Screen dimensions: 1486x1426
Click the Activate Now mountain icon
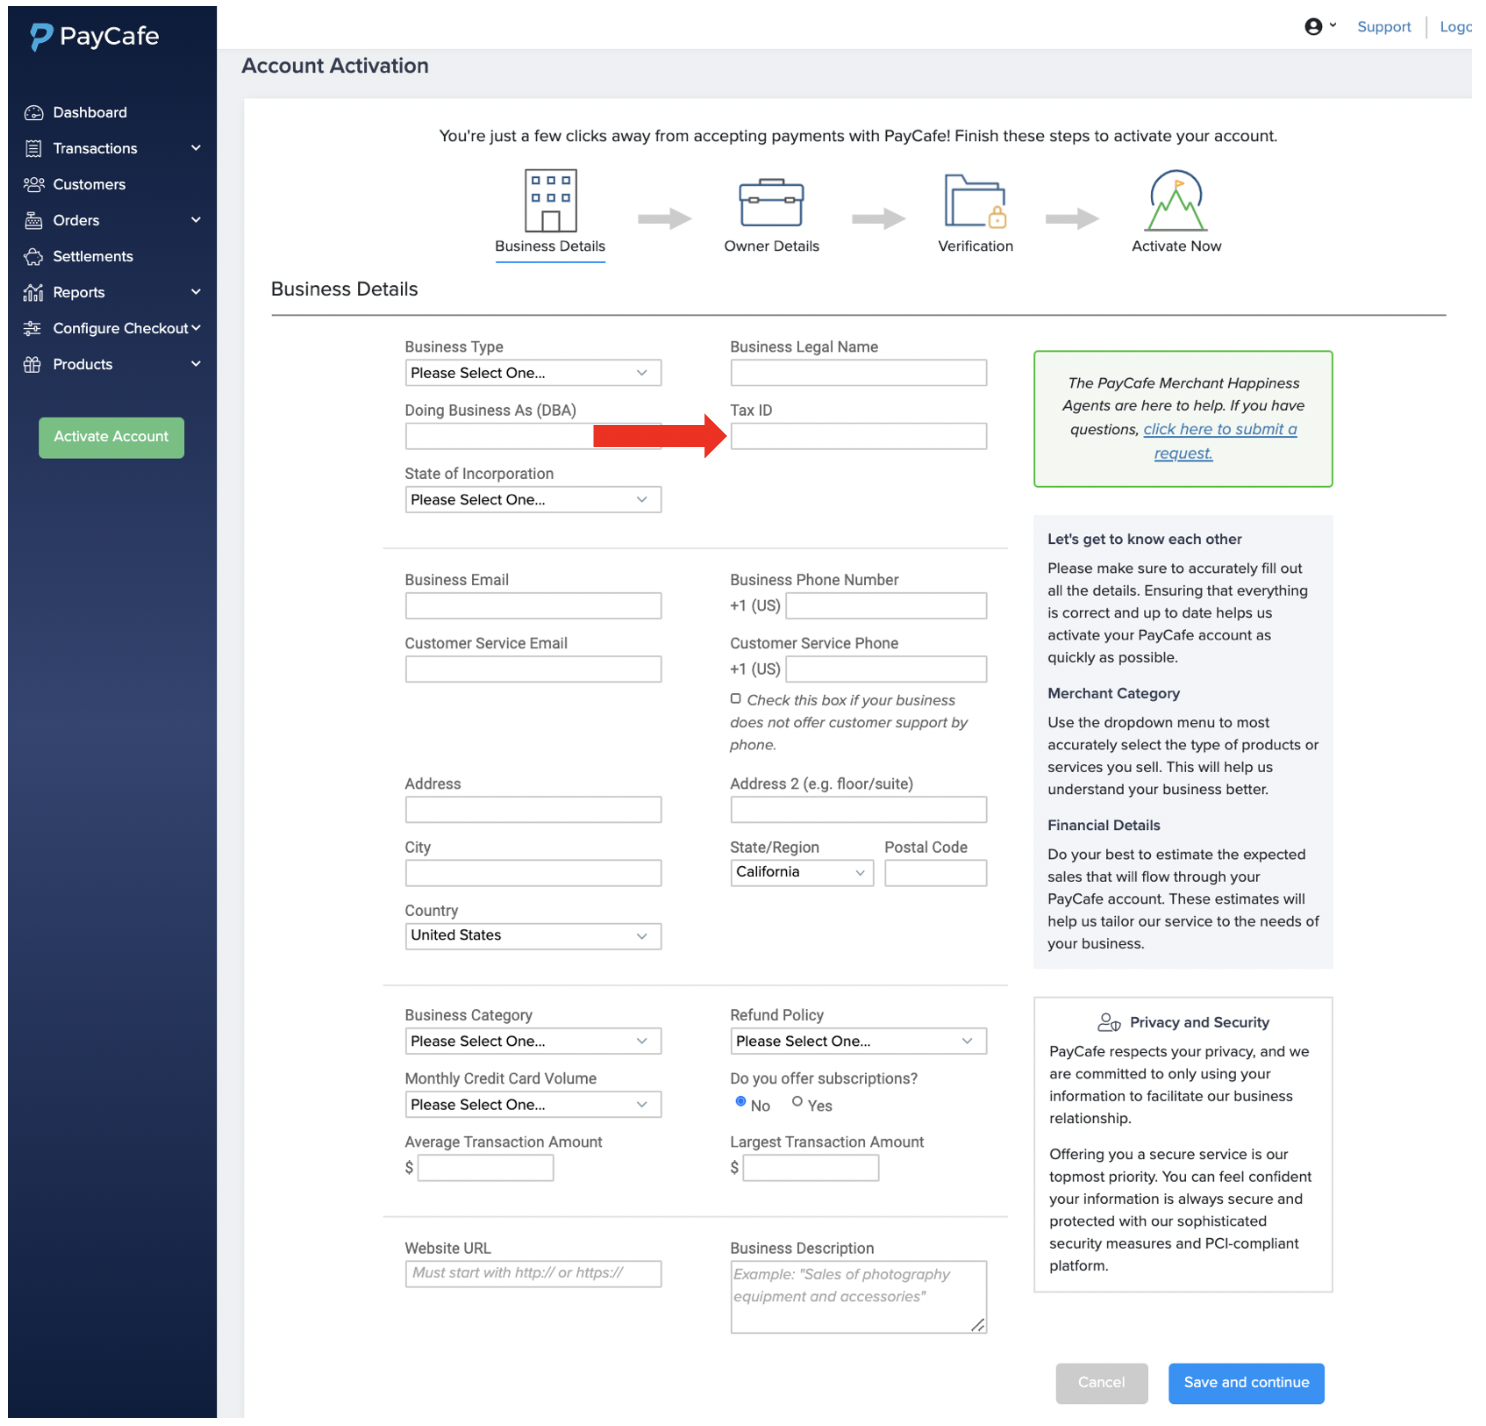[1176, 201]
